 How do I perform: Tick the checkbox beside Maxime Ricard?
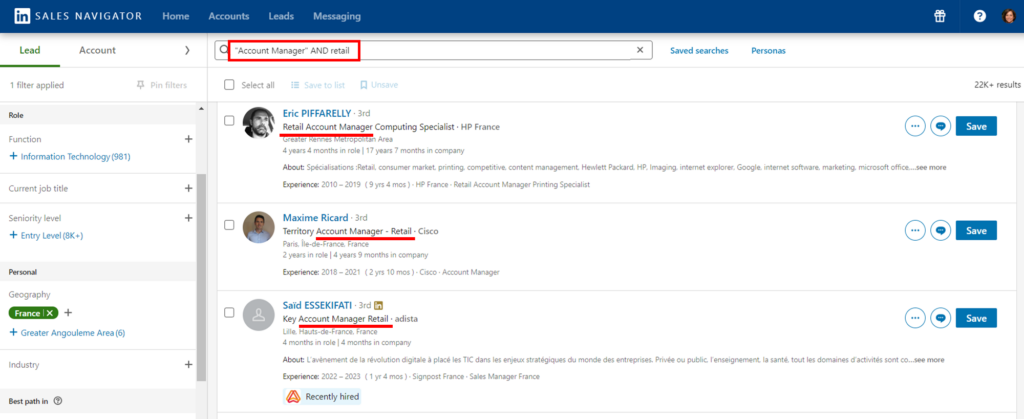(230, 225)
